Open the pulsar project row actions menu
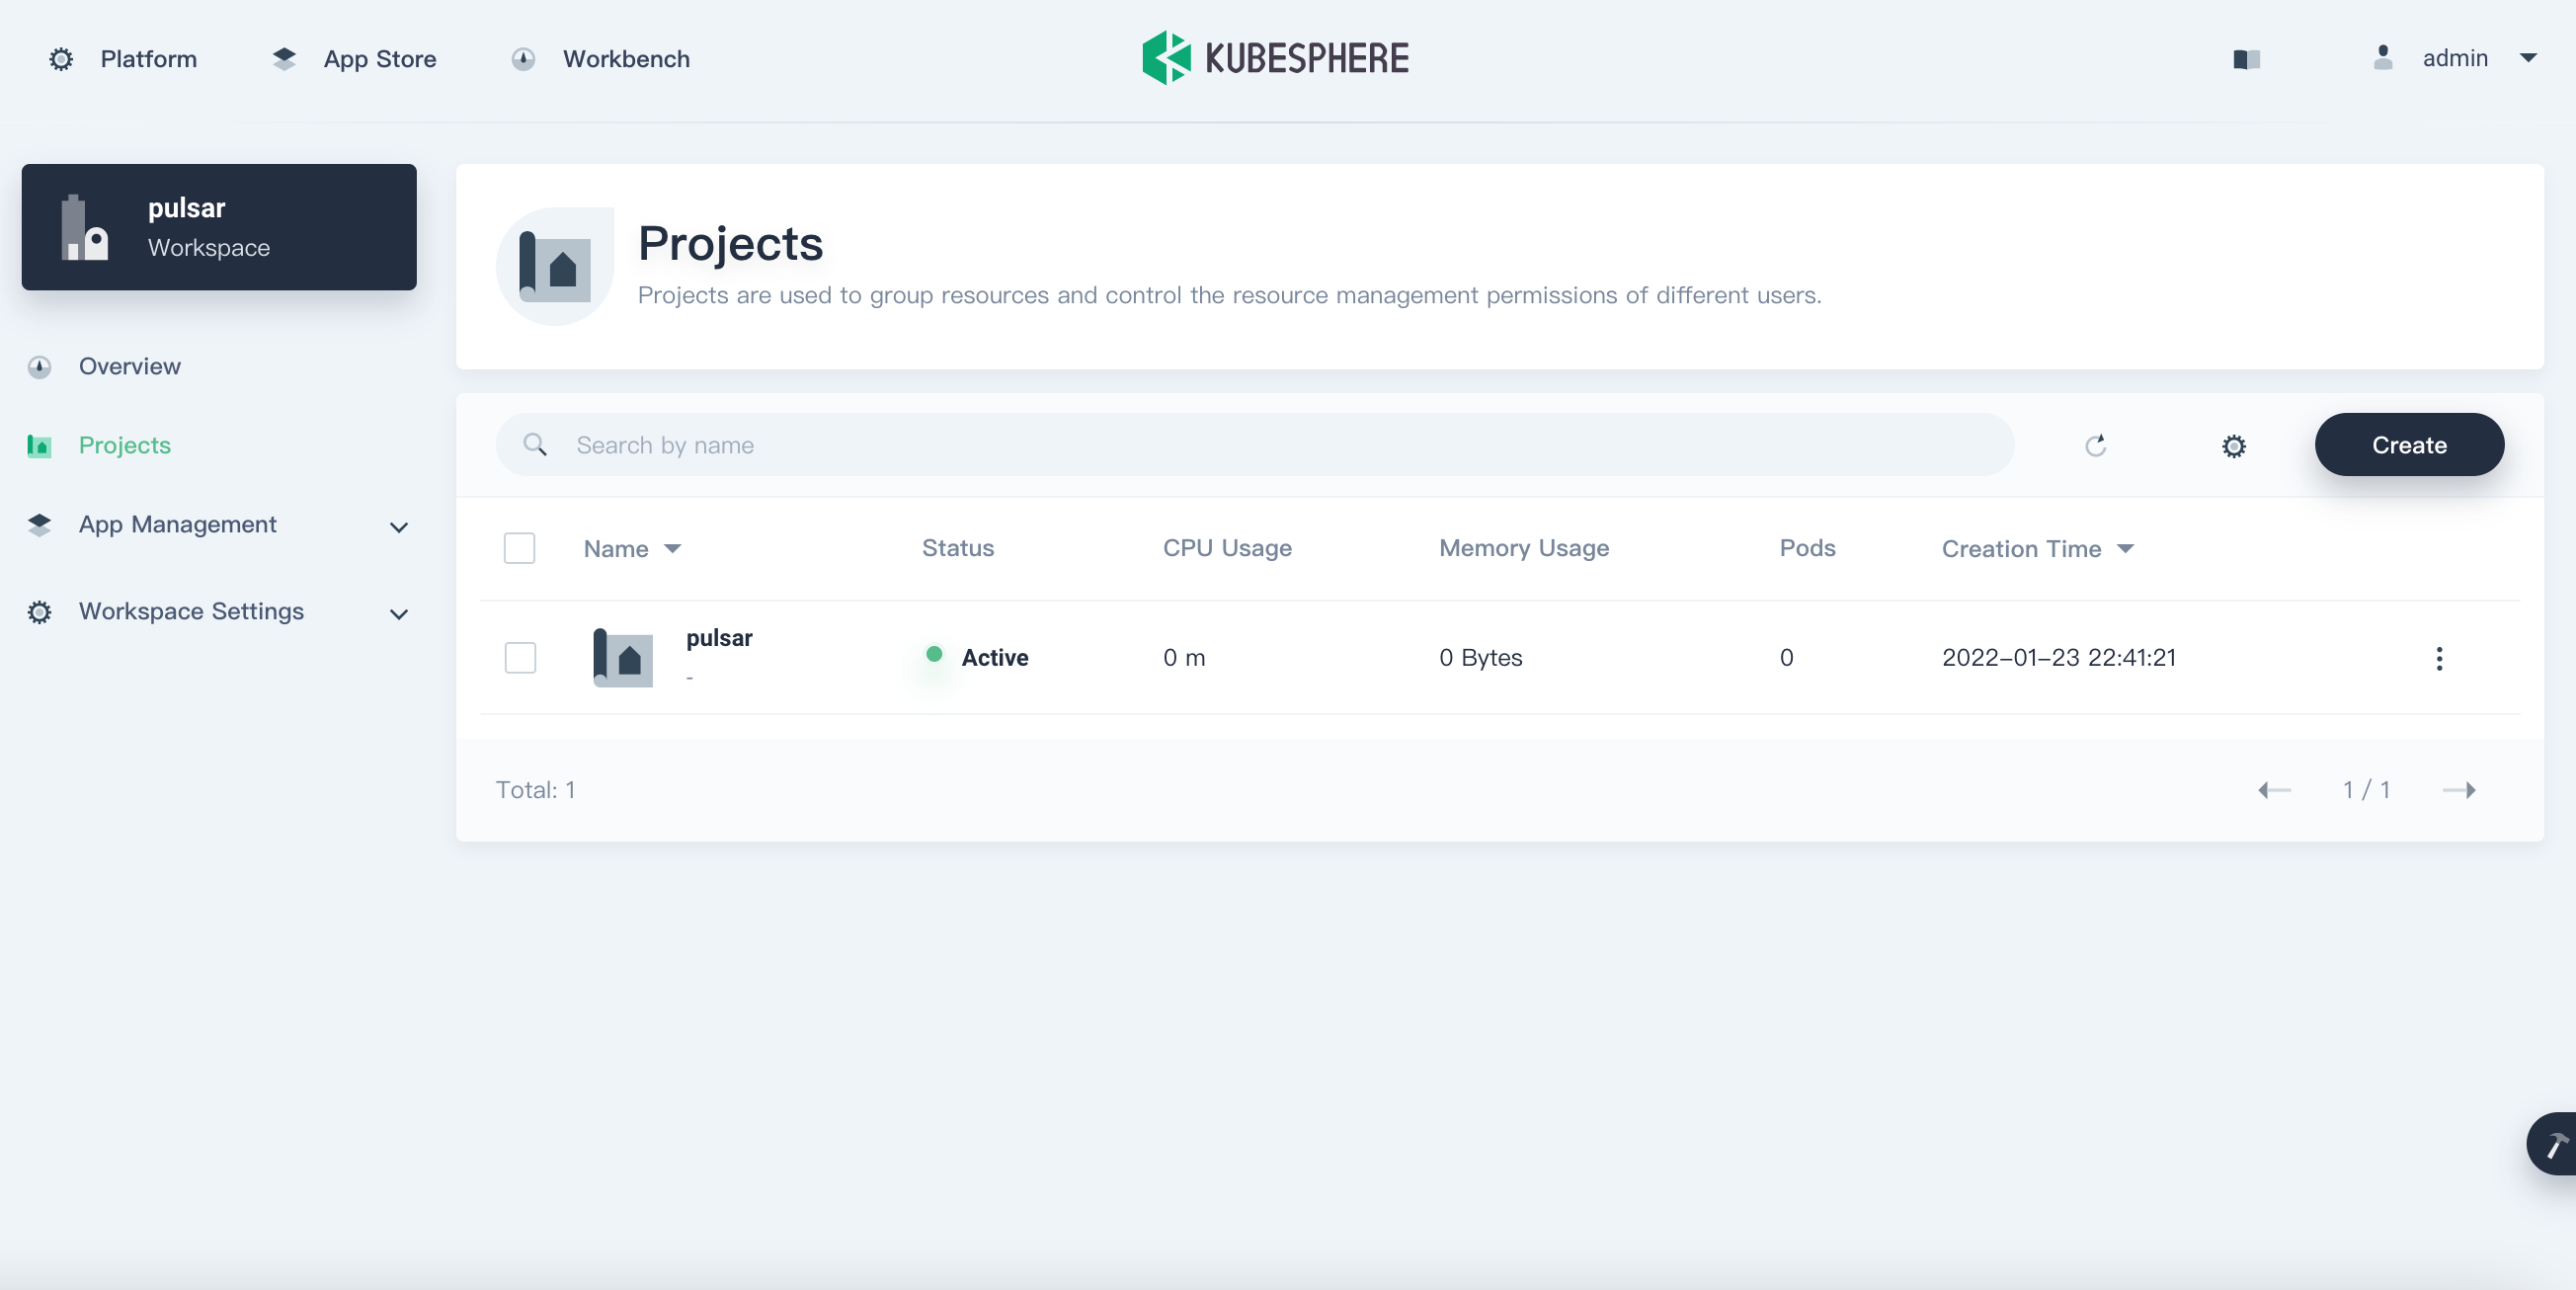 tap(2440, 657)
